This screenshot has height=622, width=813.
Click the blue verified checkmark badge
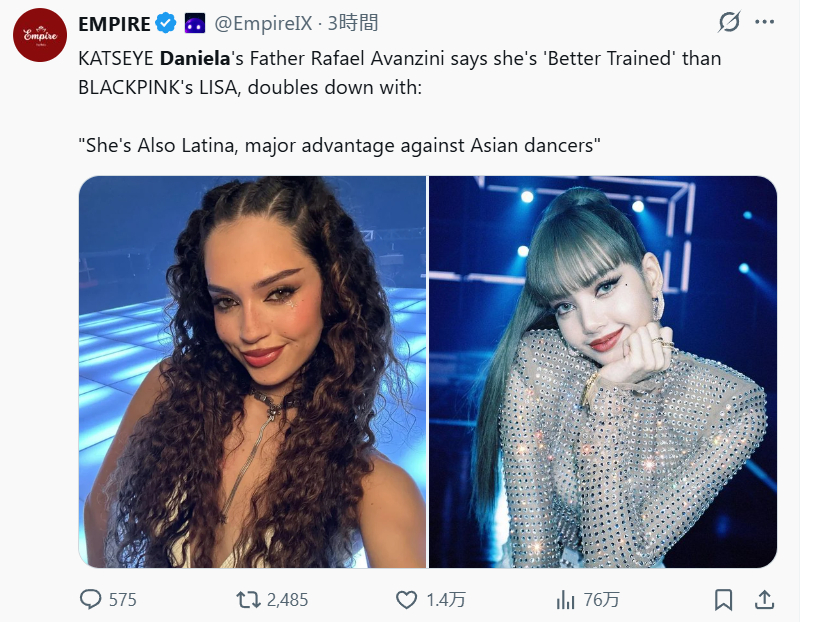click(x=166, y=23)
